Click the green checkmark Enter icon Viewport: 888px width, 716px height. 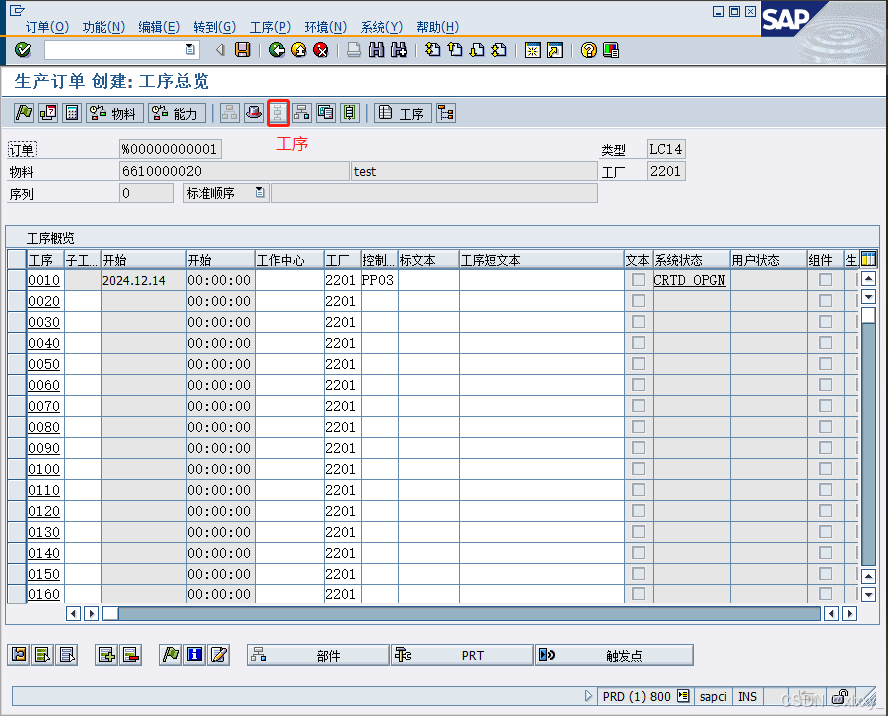(23, 50)
